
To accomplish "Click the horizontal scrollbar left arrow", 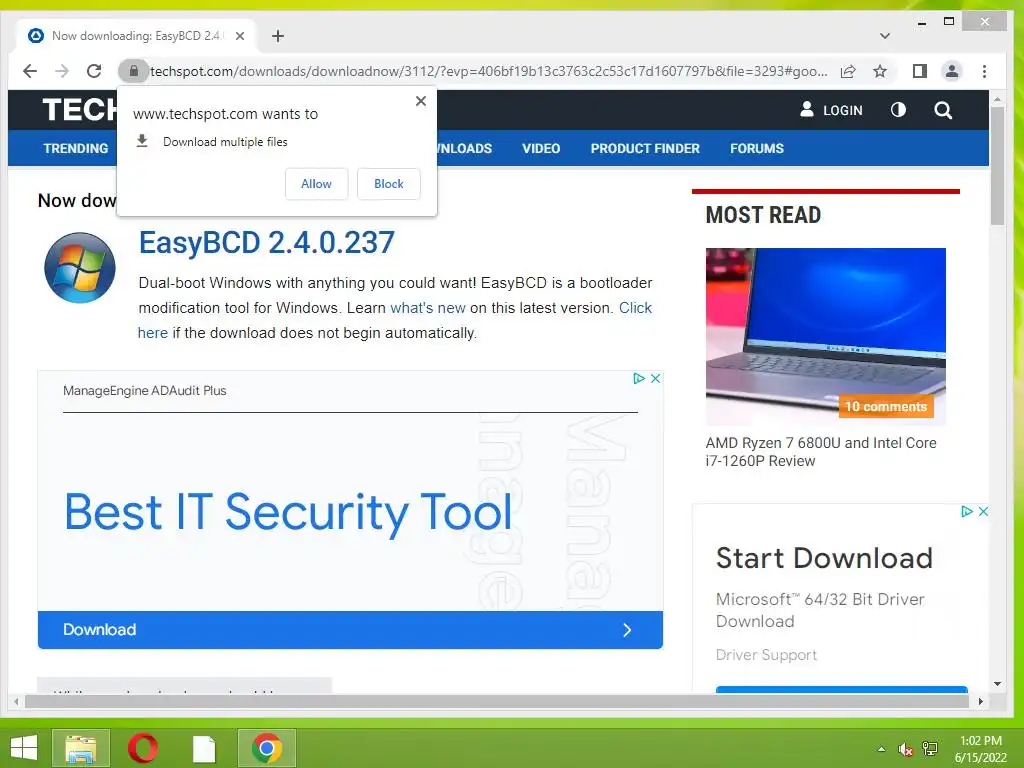I will point(16,701).
